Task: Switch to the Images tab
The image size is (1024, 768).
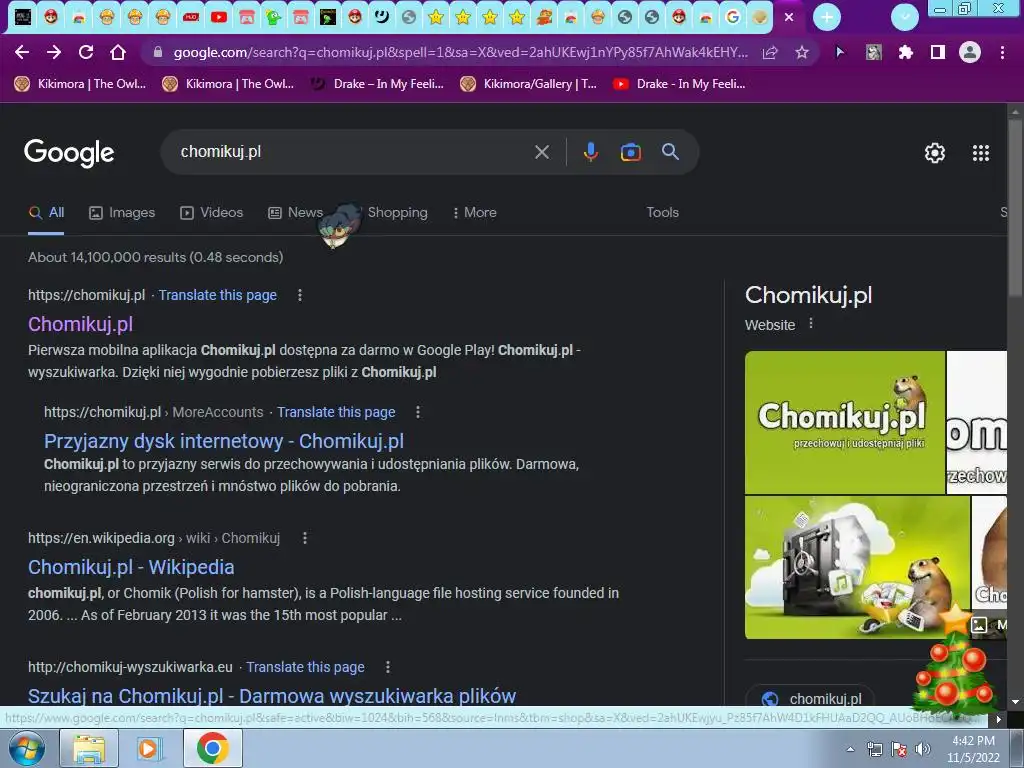Action: [122, 212]
